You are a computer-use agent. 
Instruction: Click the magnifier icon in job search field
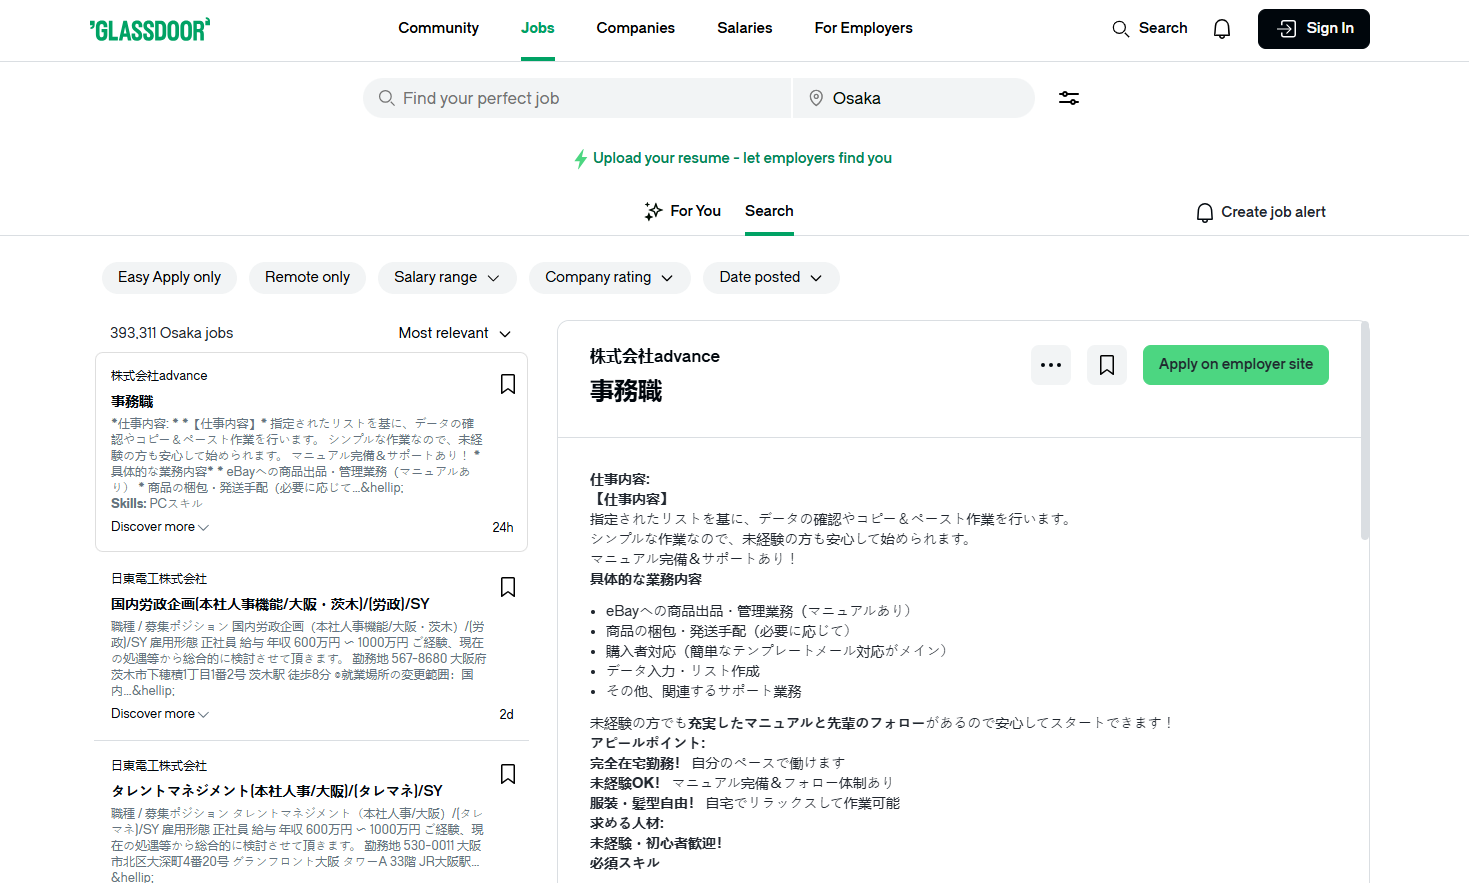[387, 98]
